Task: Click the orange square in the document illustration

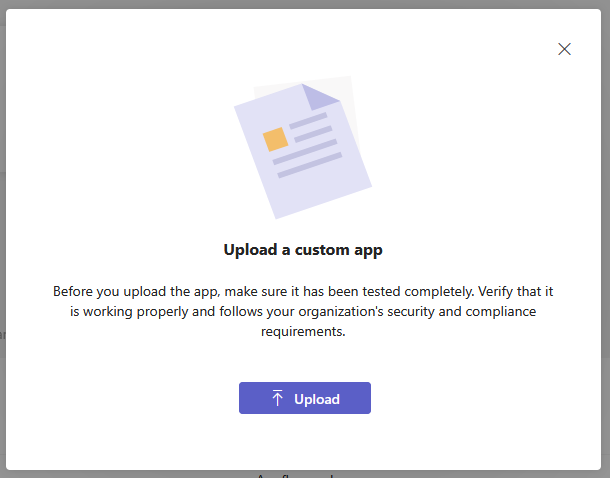Action: click(275, 138)
